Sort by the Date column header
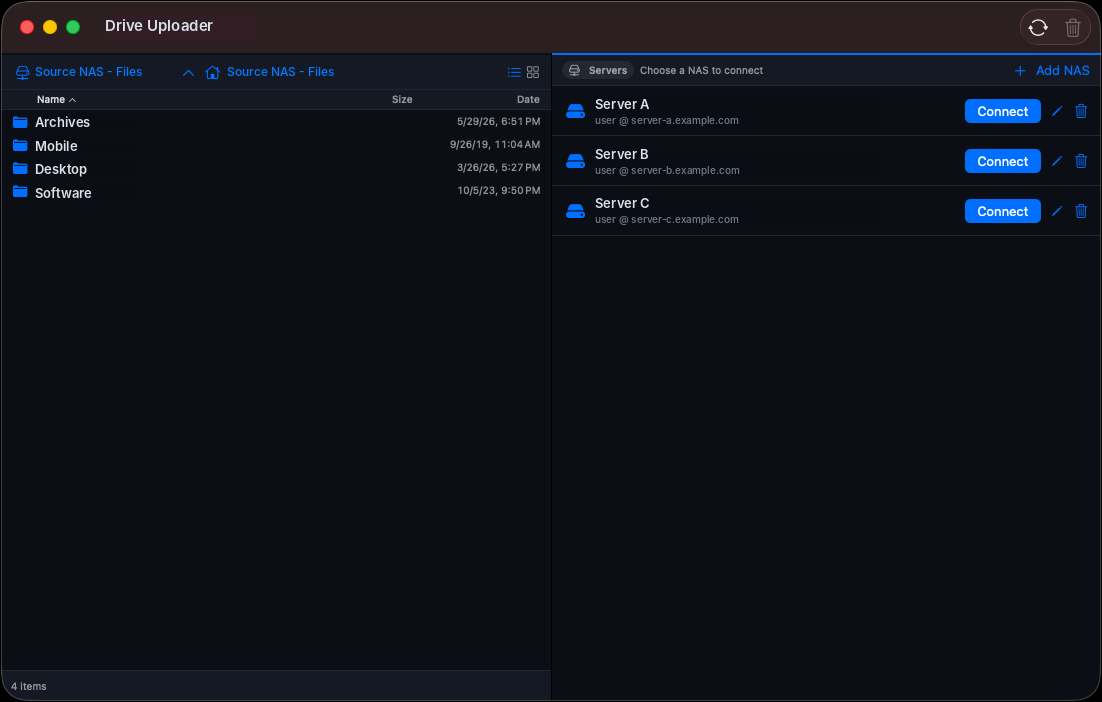 (528, 99)
